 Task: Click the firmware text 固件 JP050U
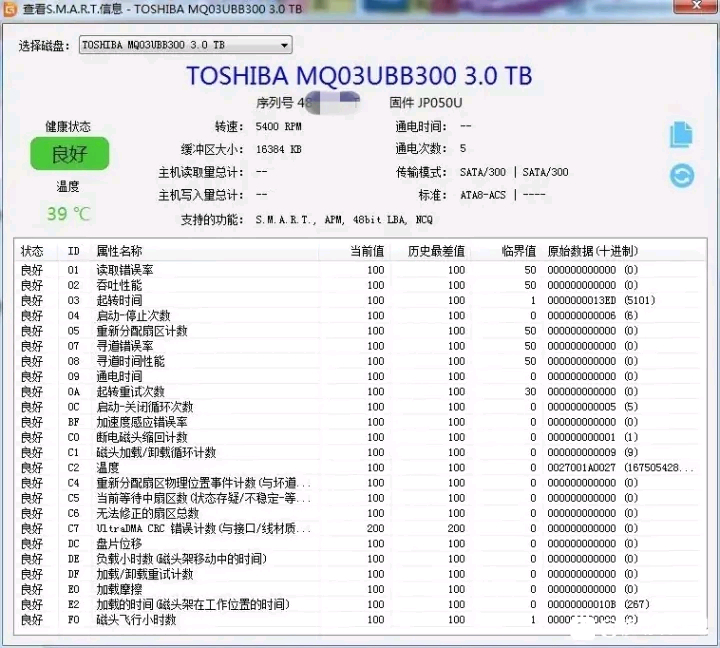click(x=426, y=102)
